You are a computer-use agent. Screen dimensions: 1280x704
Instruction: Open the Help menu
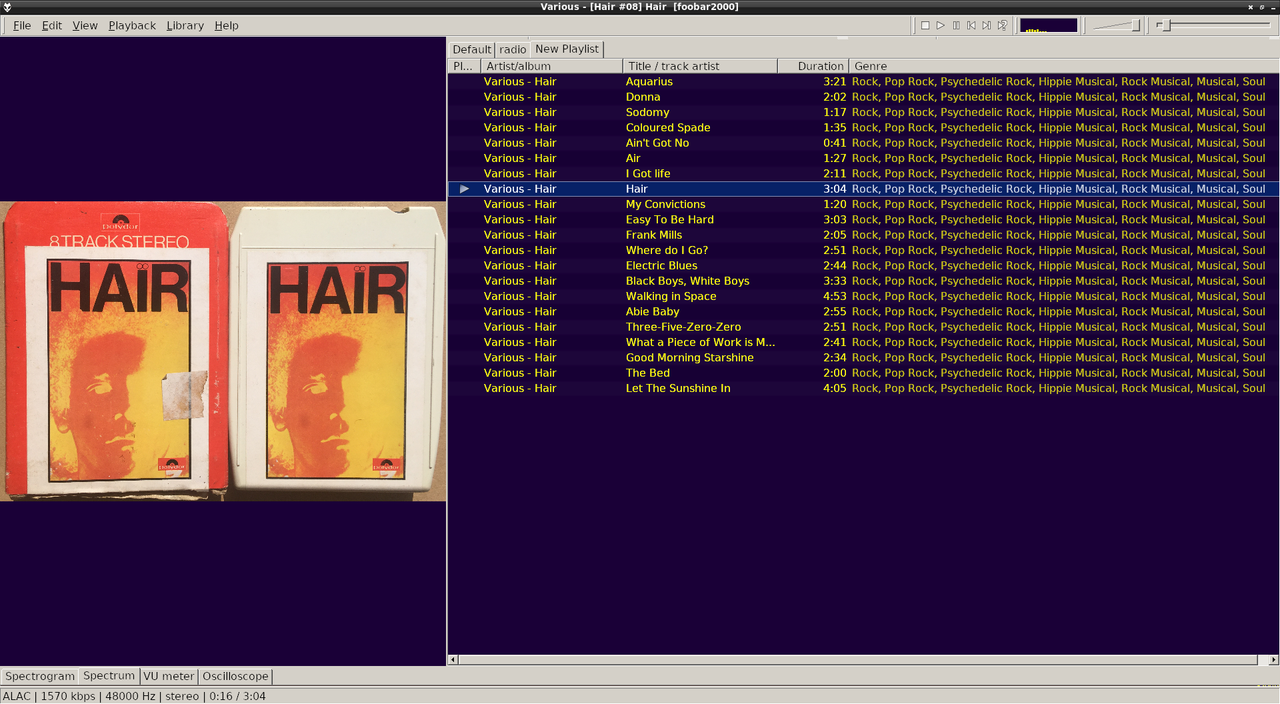pos(226,26)
